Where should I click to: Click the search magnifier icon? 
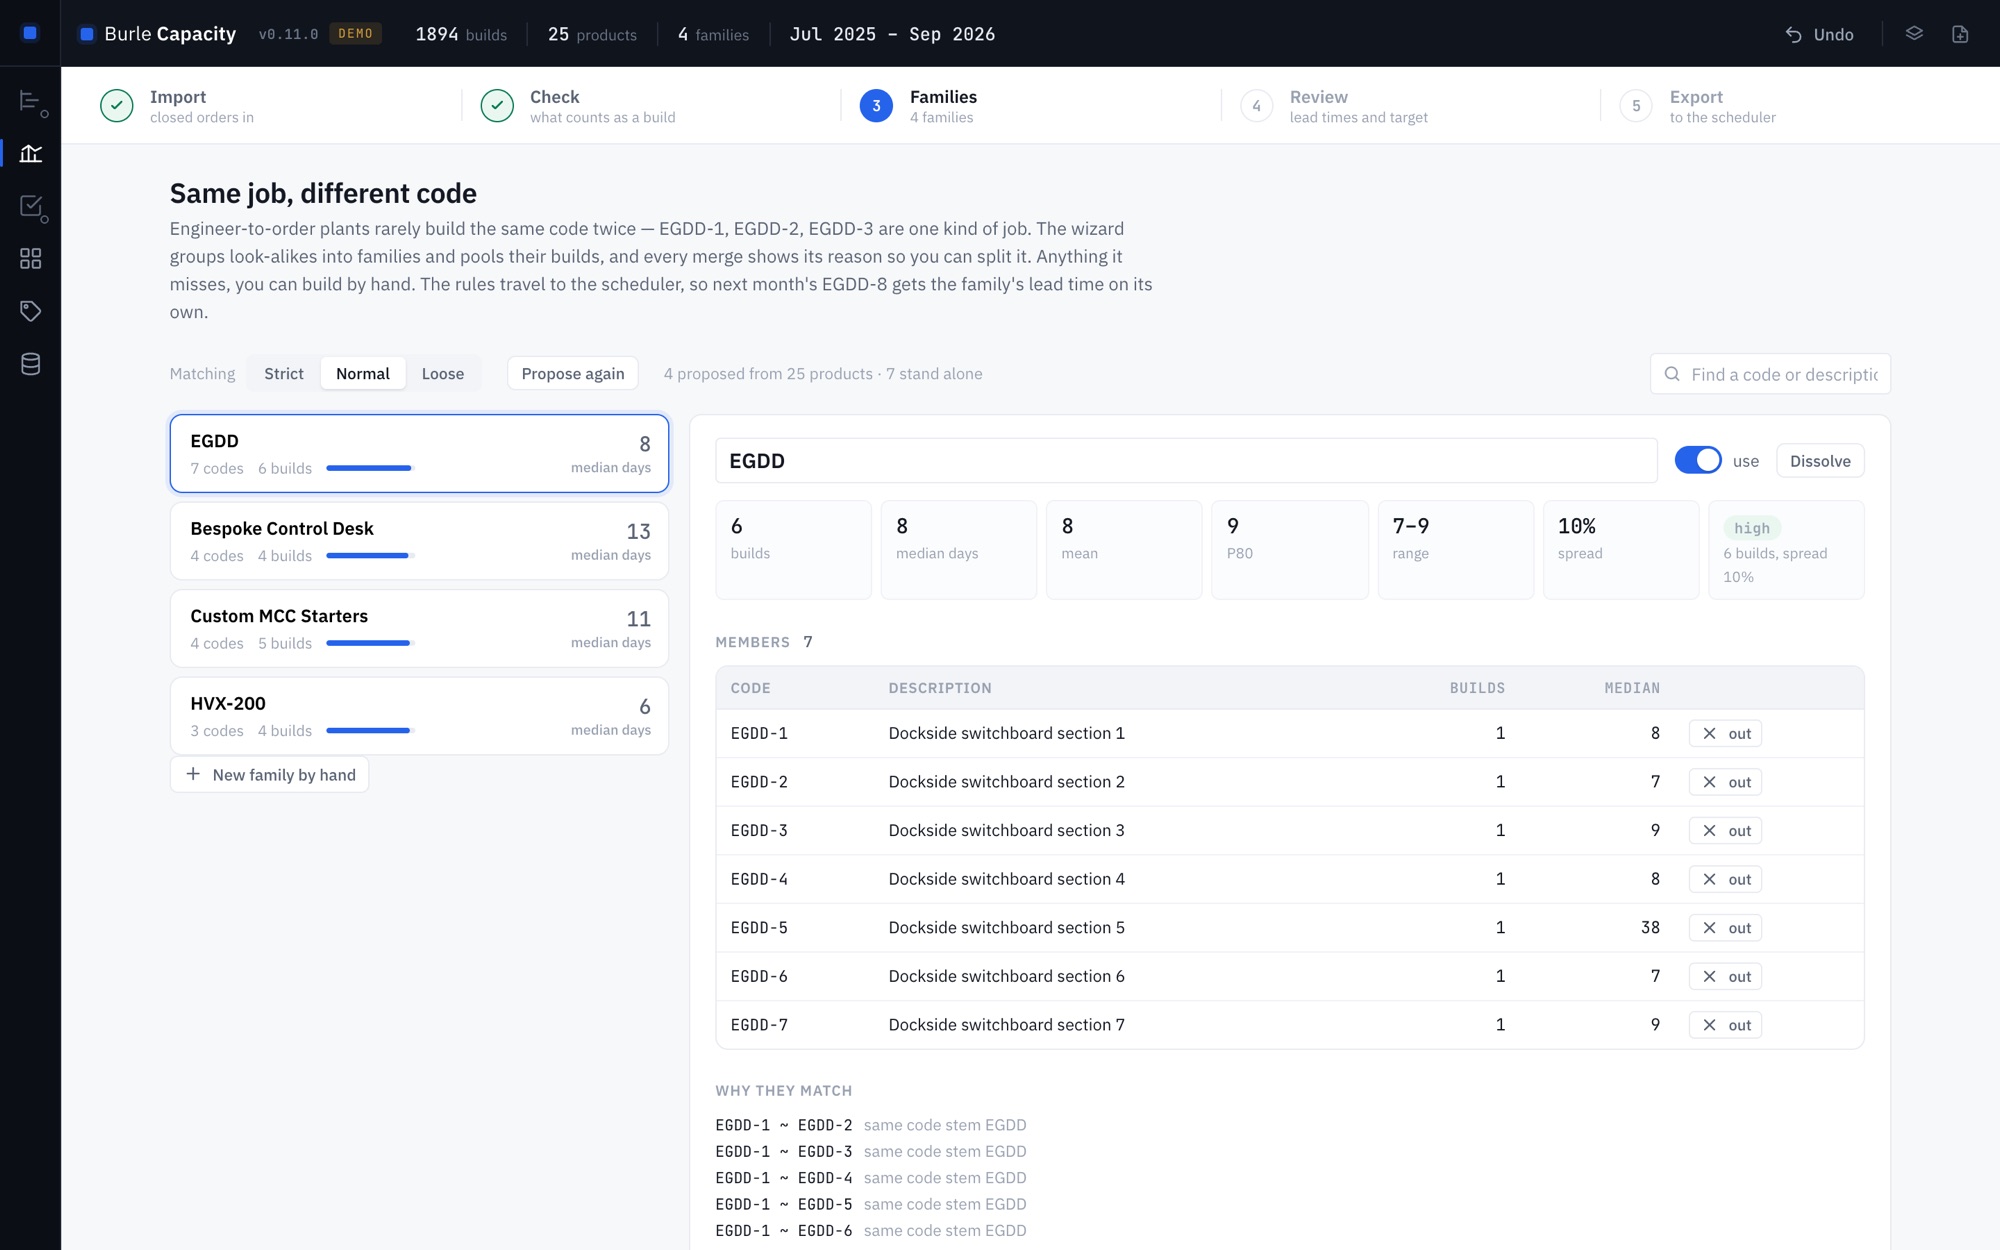coord(1672,374)
